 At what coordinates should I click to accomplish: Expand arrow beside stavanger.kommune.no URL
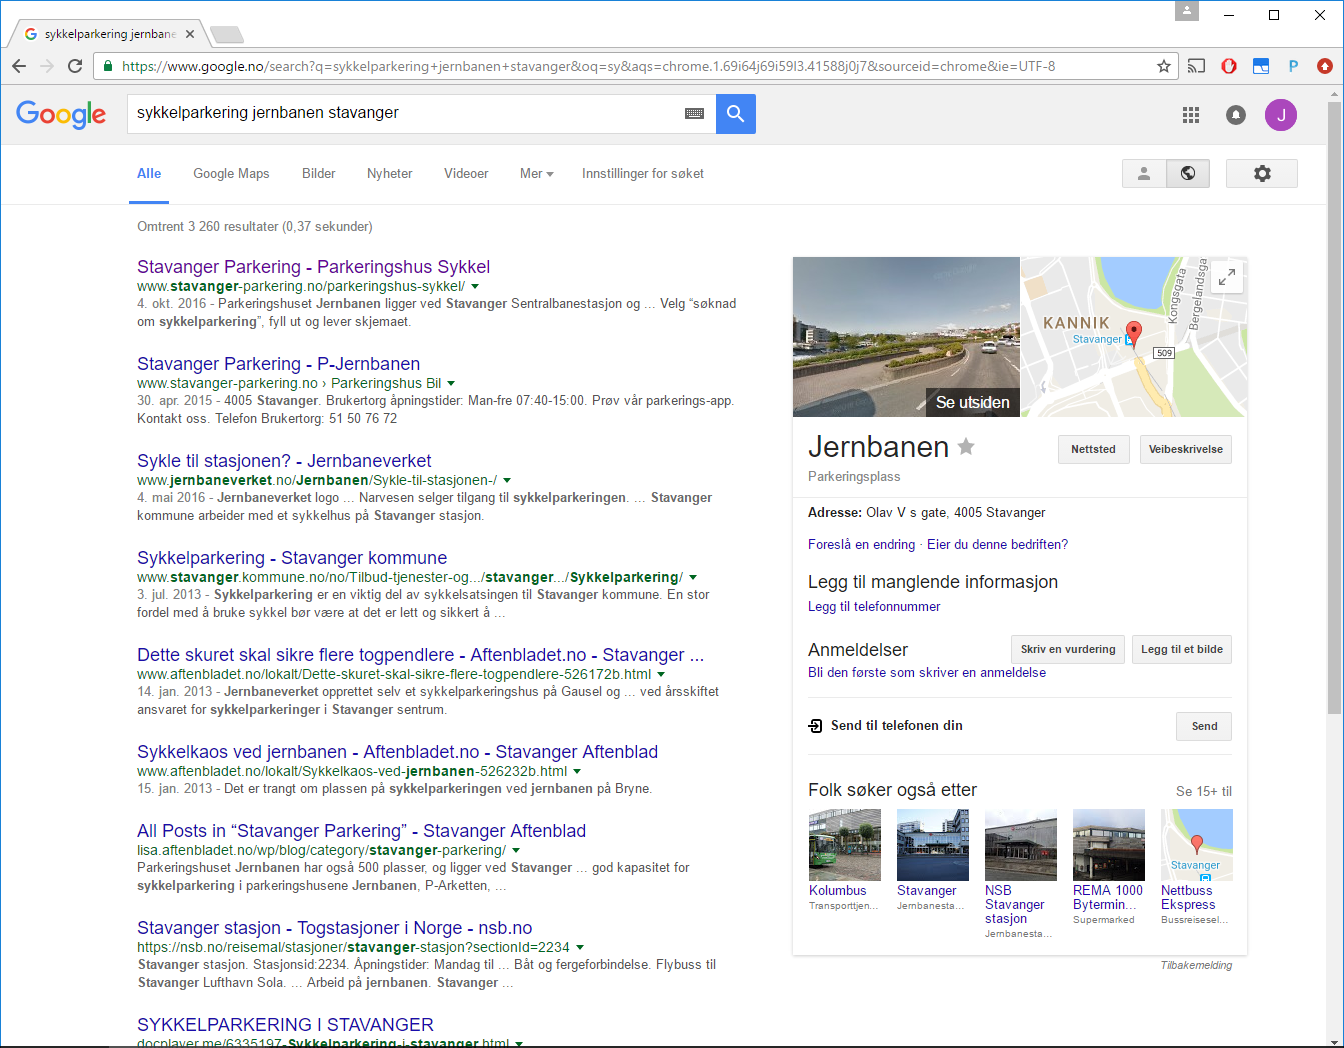pos(693,578)
